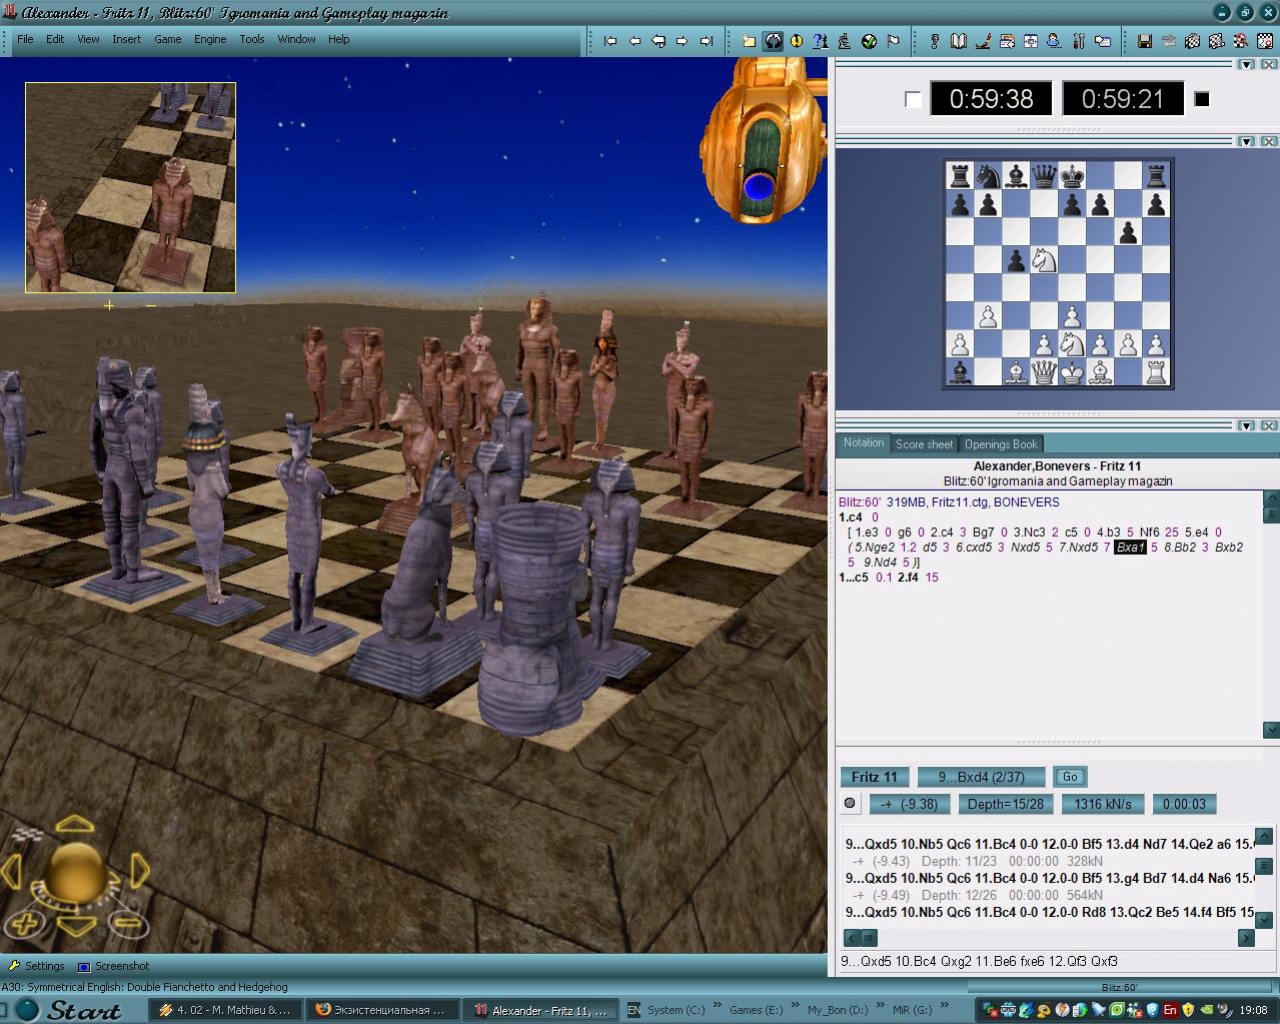
Task: Click the flip board toolbar icon
Action: coord(773,41)
